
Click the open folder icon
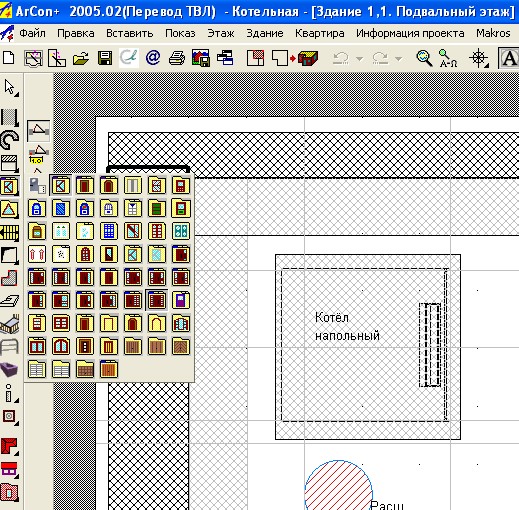click(81, 58)
